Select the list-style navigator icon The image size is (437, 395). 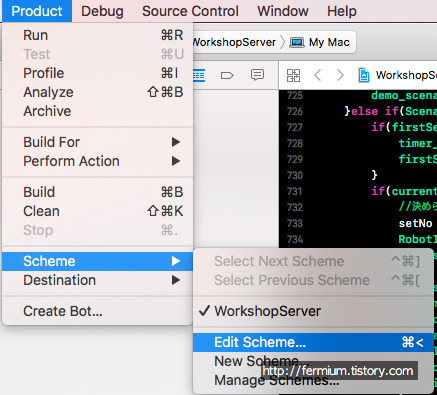point(199,75)
